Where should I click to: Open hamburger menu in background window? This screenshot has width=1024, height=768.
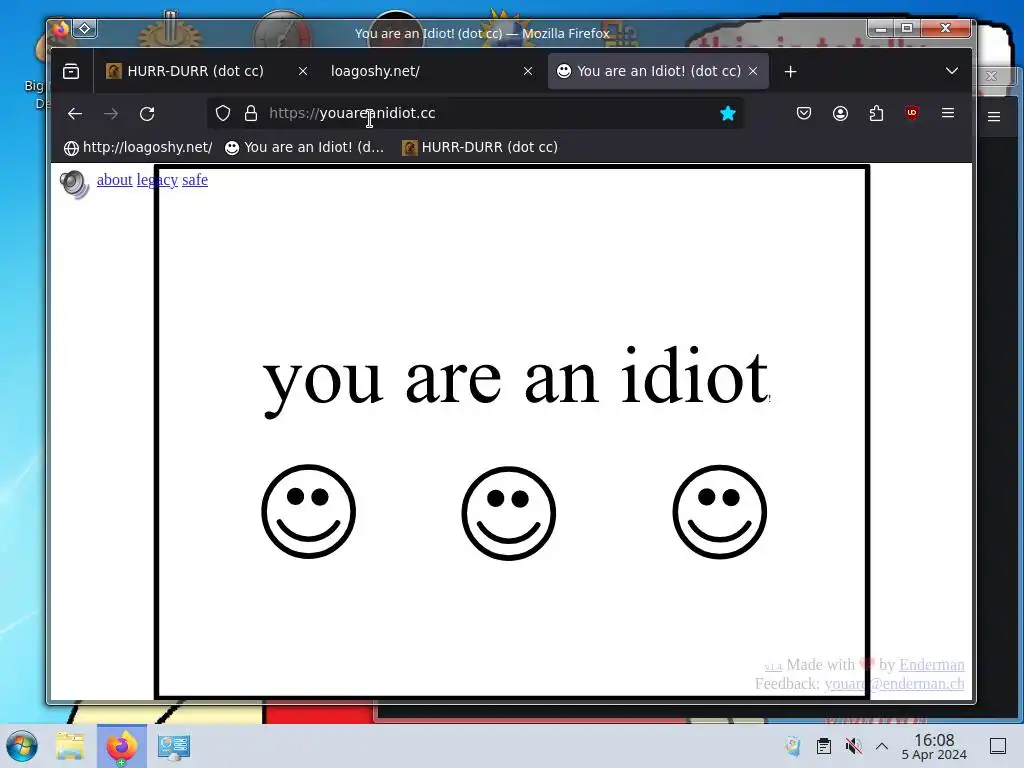[994, 117]
